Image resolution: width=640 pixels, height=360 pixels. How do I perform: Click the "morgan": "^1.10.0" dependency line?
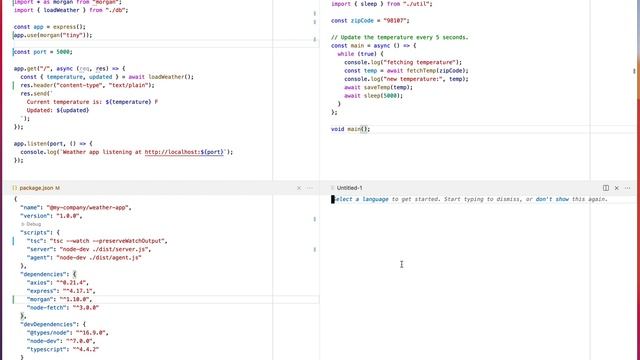[x=59, y=299]
